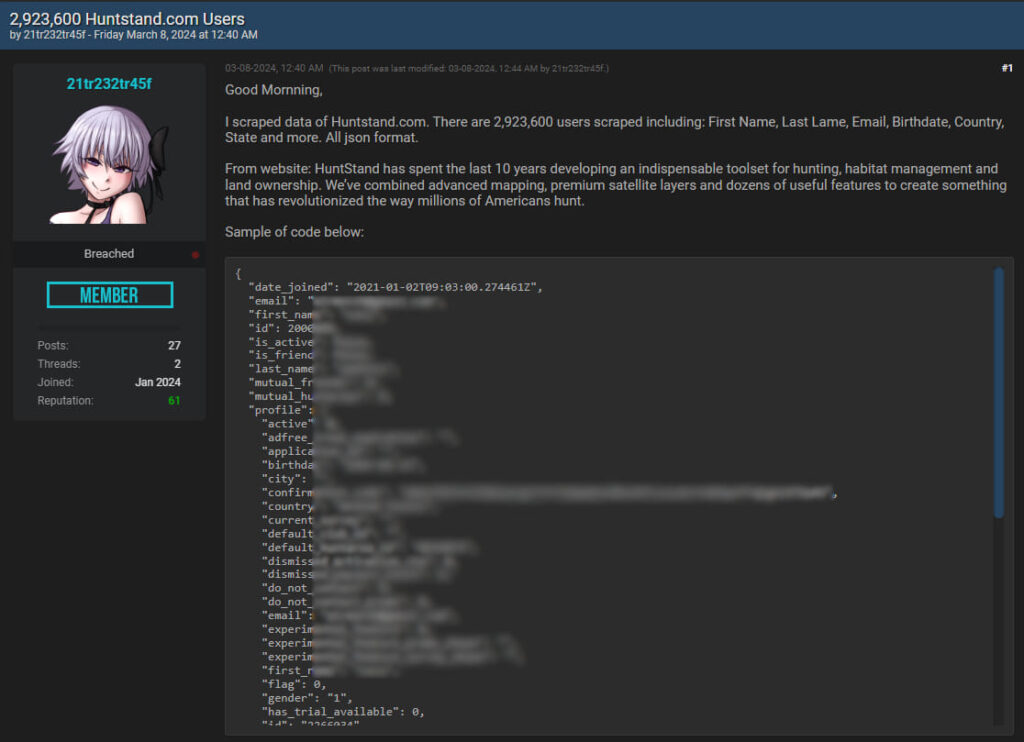Click the post timestamp 03-08-2024, 12:40 AM
1024x742 pixels.
pyautogui.click(x=274, y=68)
